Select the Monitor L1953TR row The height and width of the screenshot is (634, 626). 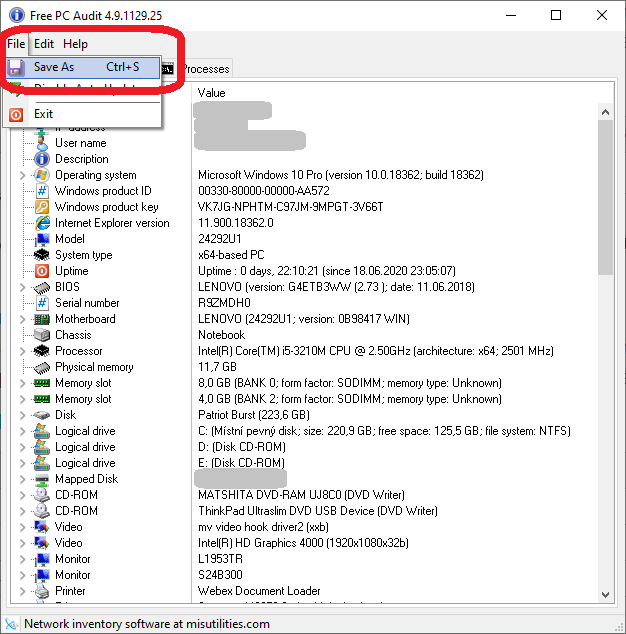click(x=220, y=559)
